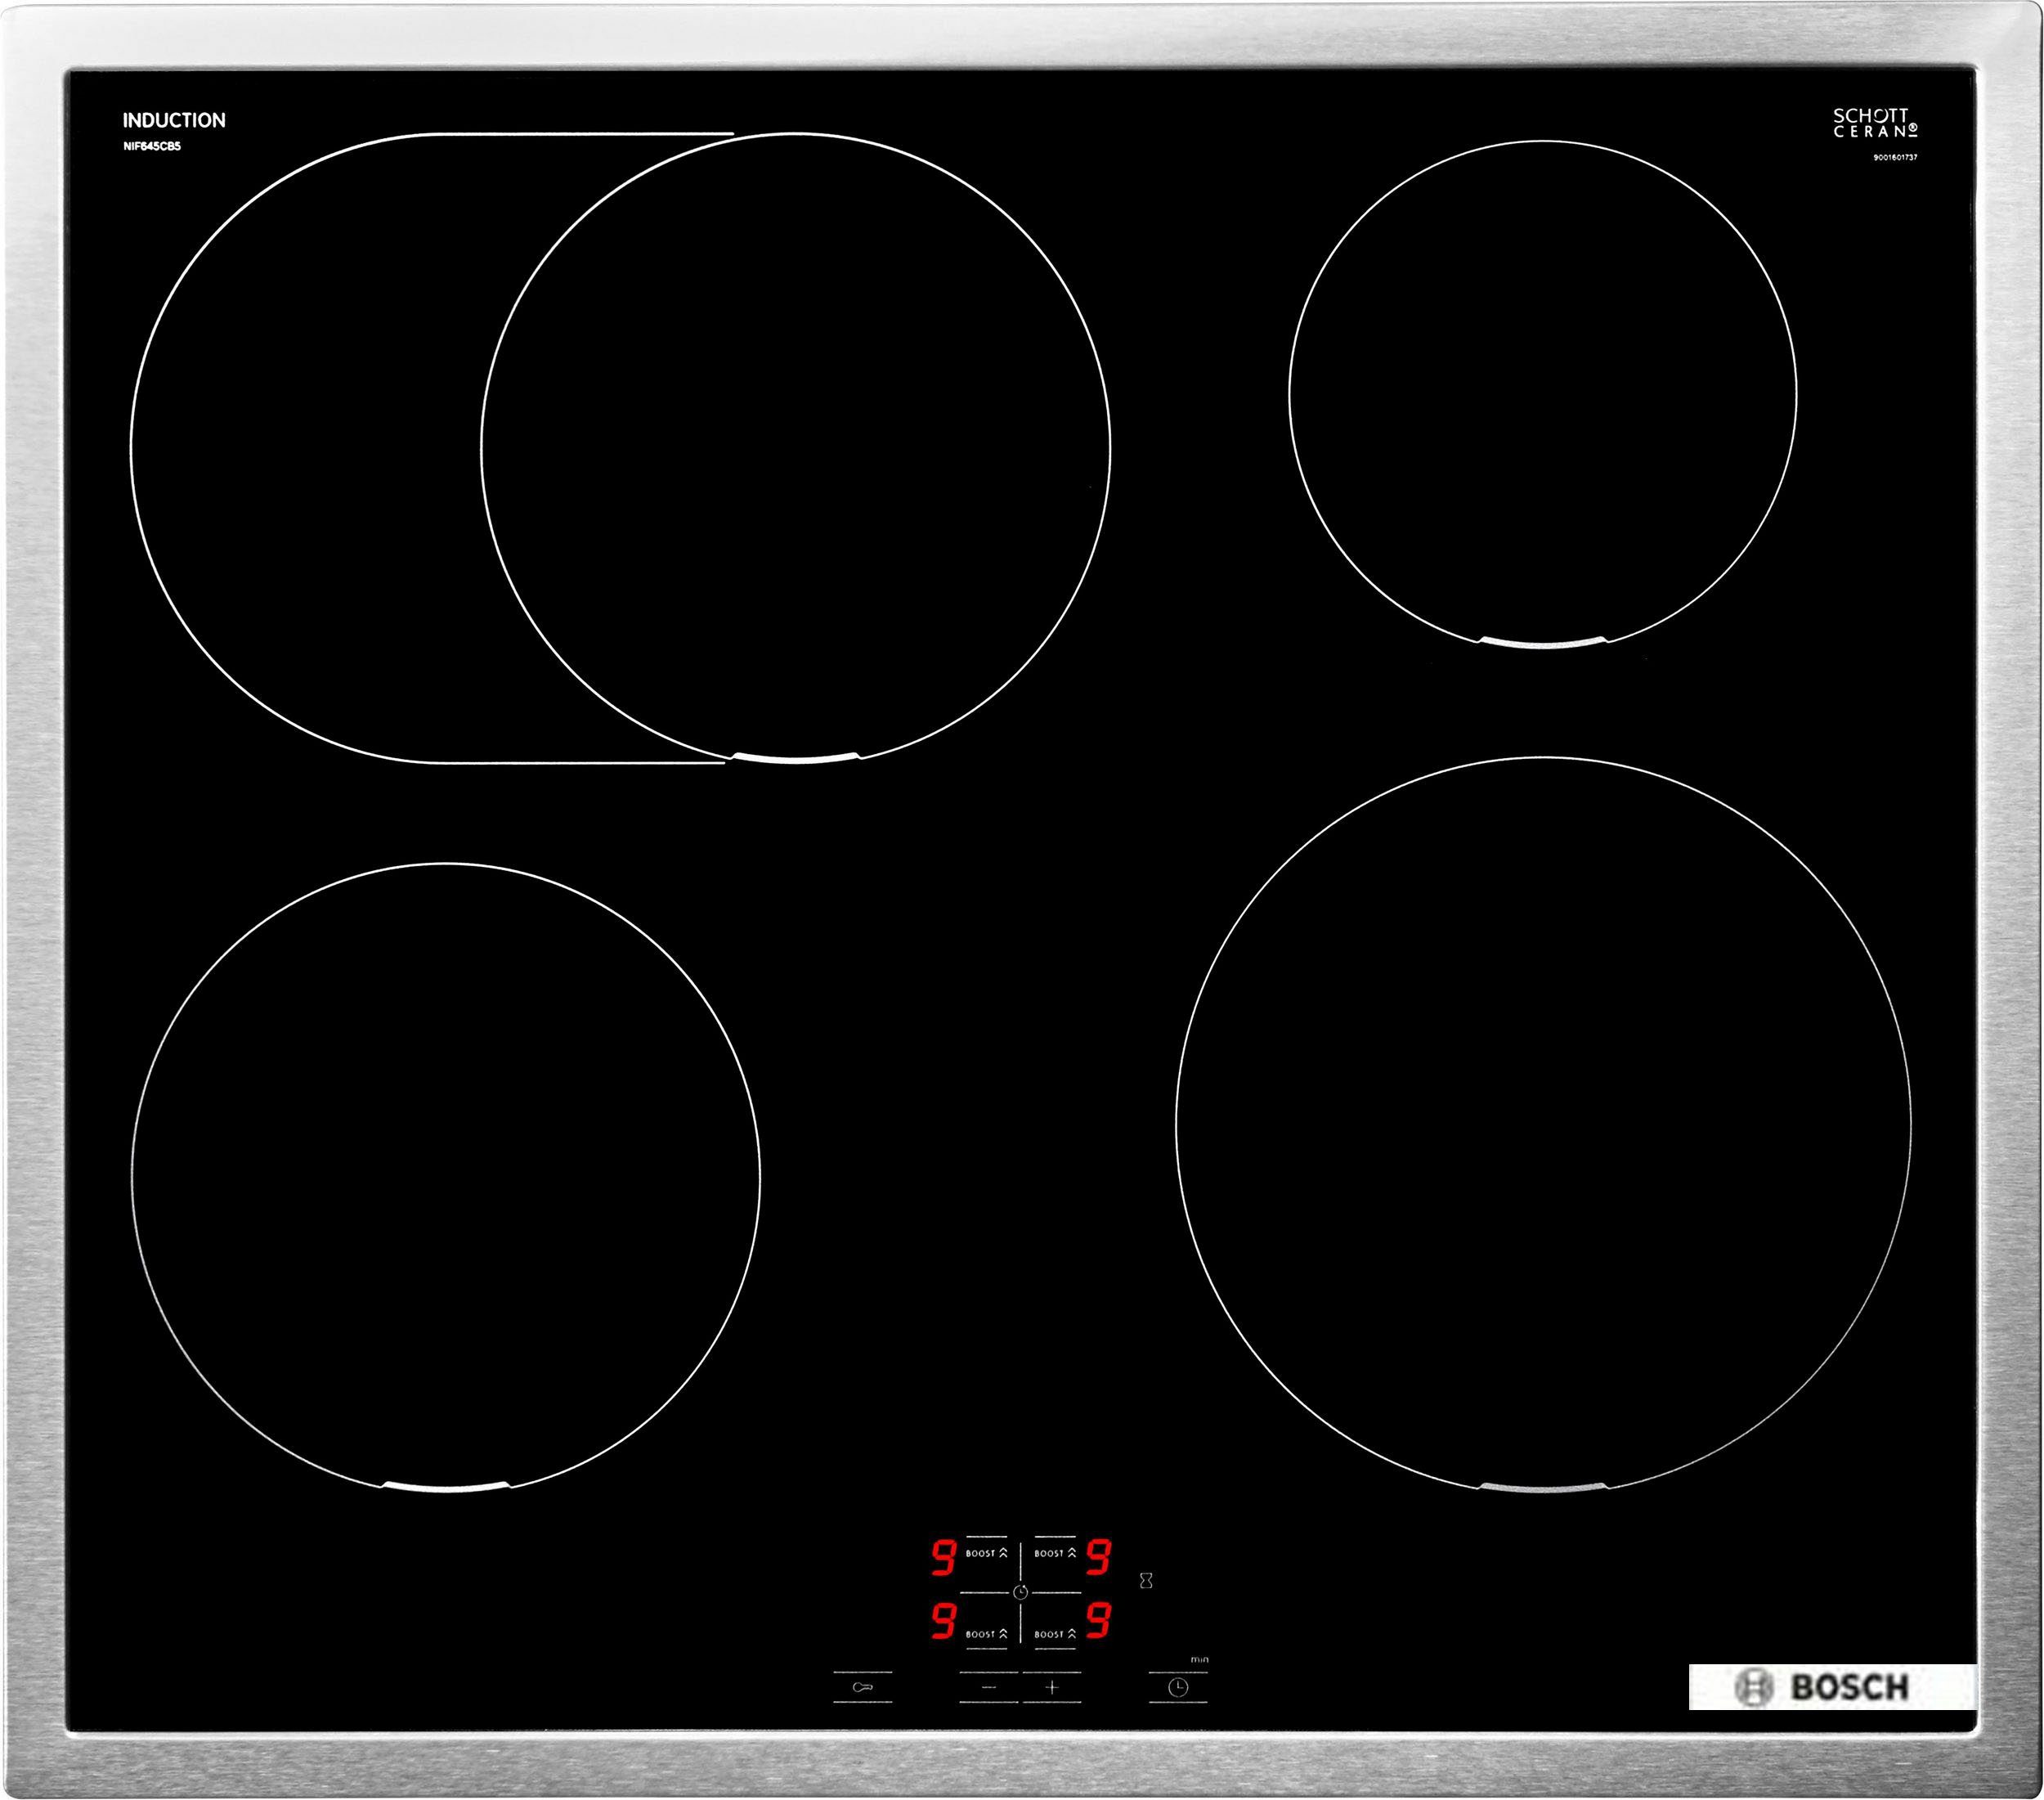Enable Boost for the rear-left zone
2044x1800 pixels.
click(986, 1553)
